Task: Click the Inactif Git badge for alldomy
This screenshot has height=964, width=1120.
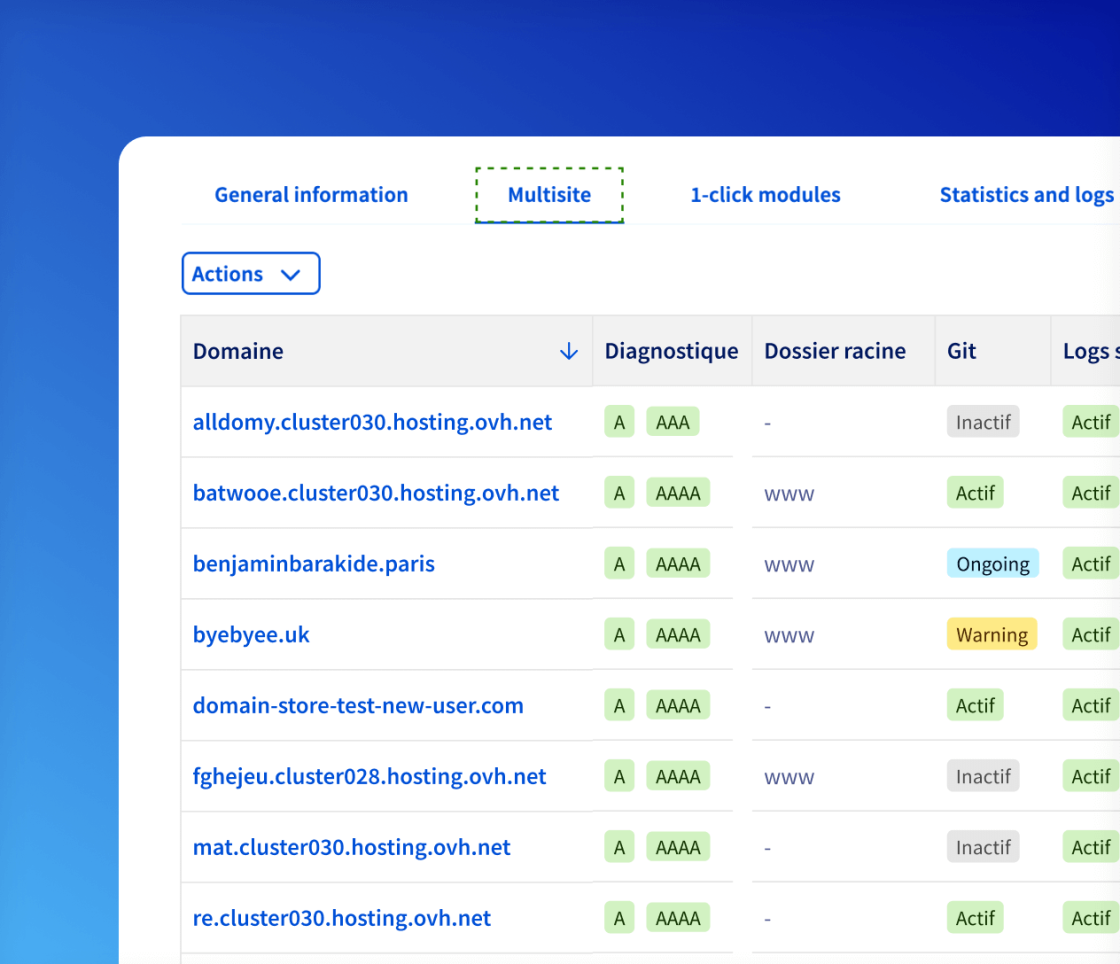Action: pyautogui.click(x=983, y=422)
